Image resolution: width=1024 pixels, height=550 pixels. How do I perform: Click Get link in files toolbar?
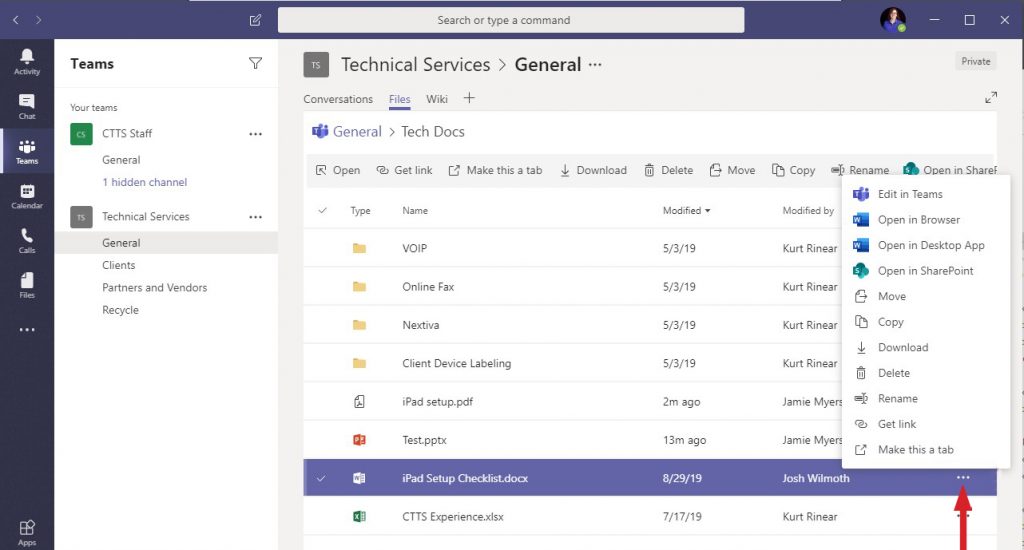pos(404,170)
